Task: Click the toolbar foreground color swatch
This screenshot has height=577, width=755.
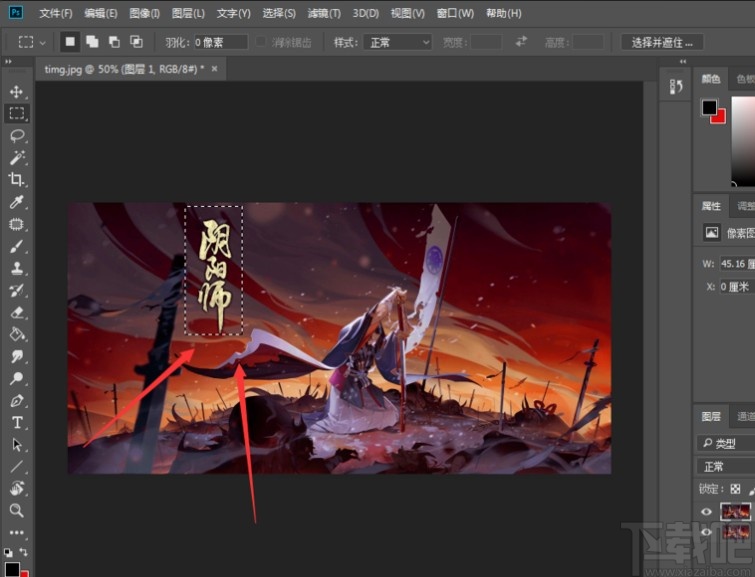Action: 12,569
